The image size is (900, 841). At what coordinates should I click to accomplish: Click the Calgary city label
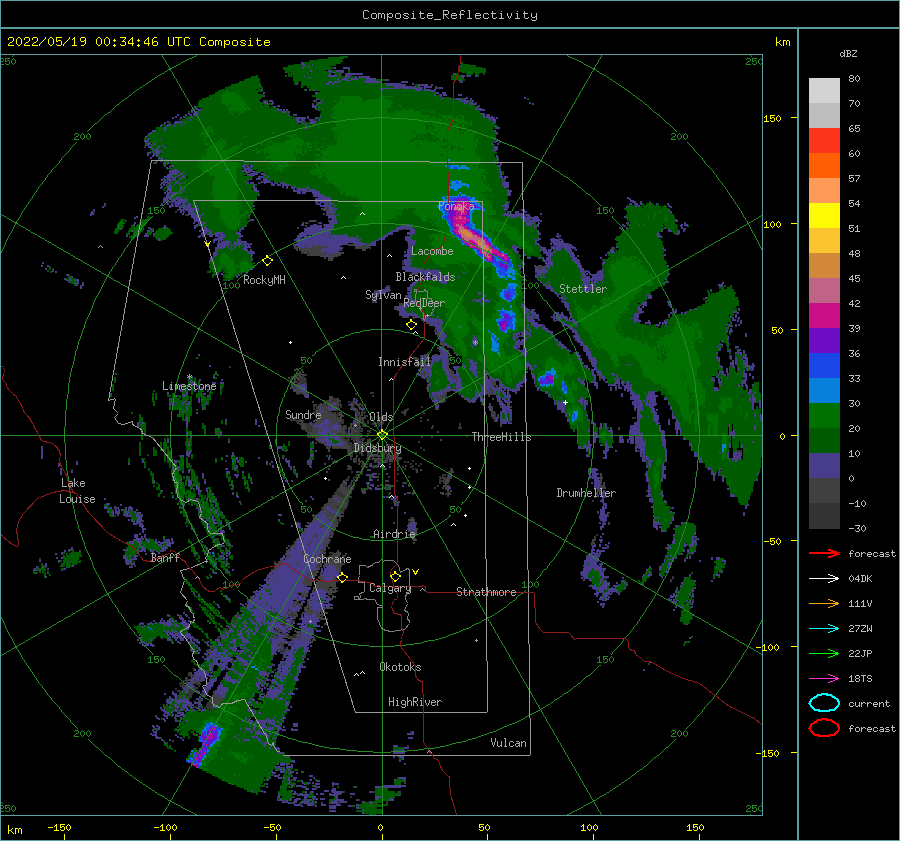390,588
